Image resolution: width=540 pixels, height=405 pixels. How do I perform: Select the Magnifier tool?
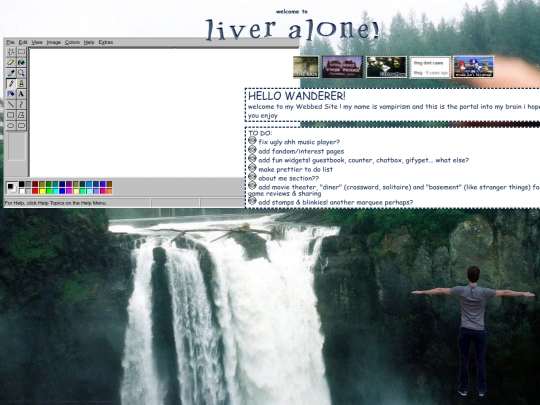[21, 73]
